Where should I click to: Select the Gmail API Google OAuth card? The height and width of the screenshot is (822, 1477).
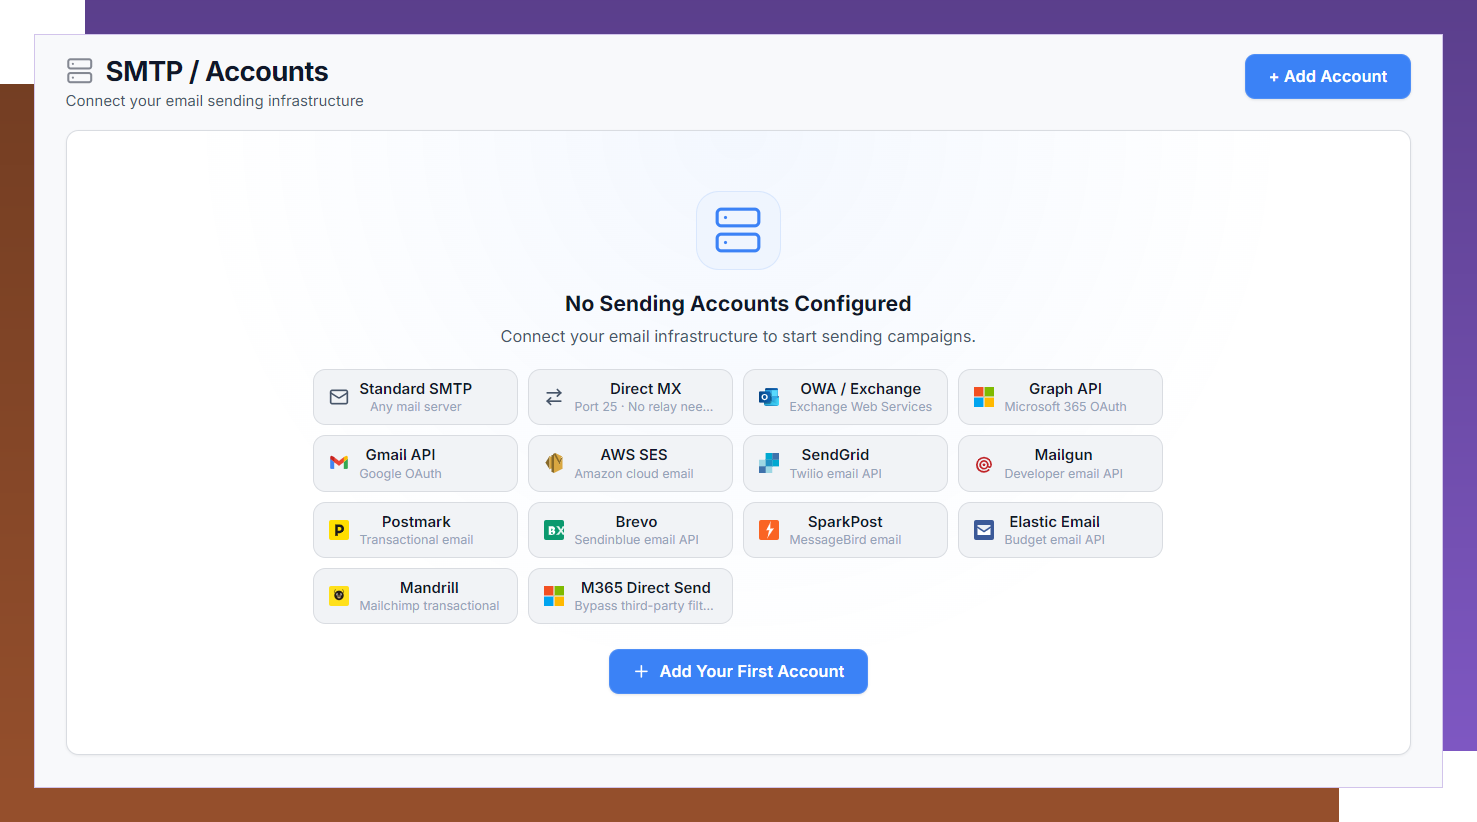click(415, 463)
